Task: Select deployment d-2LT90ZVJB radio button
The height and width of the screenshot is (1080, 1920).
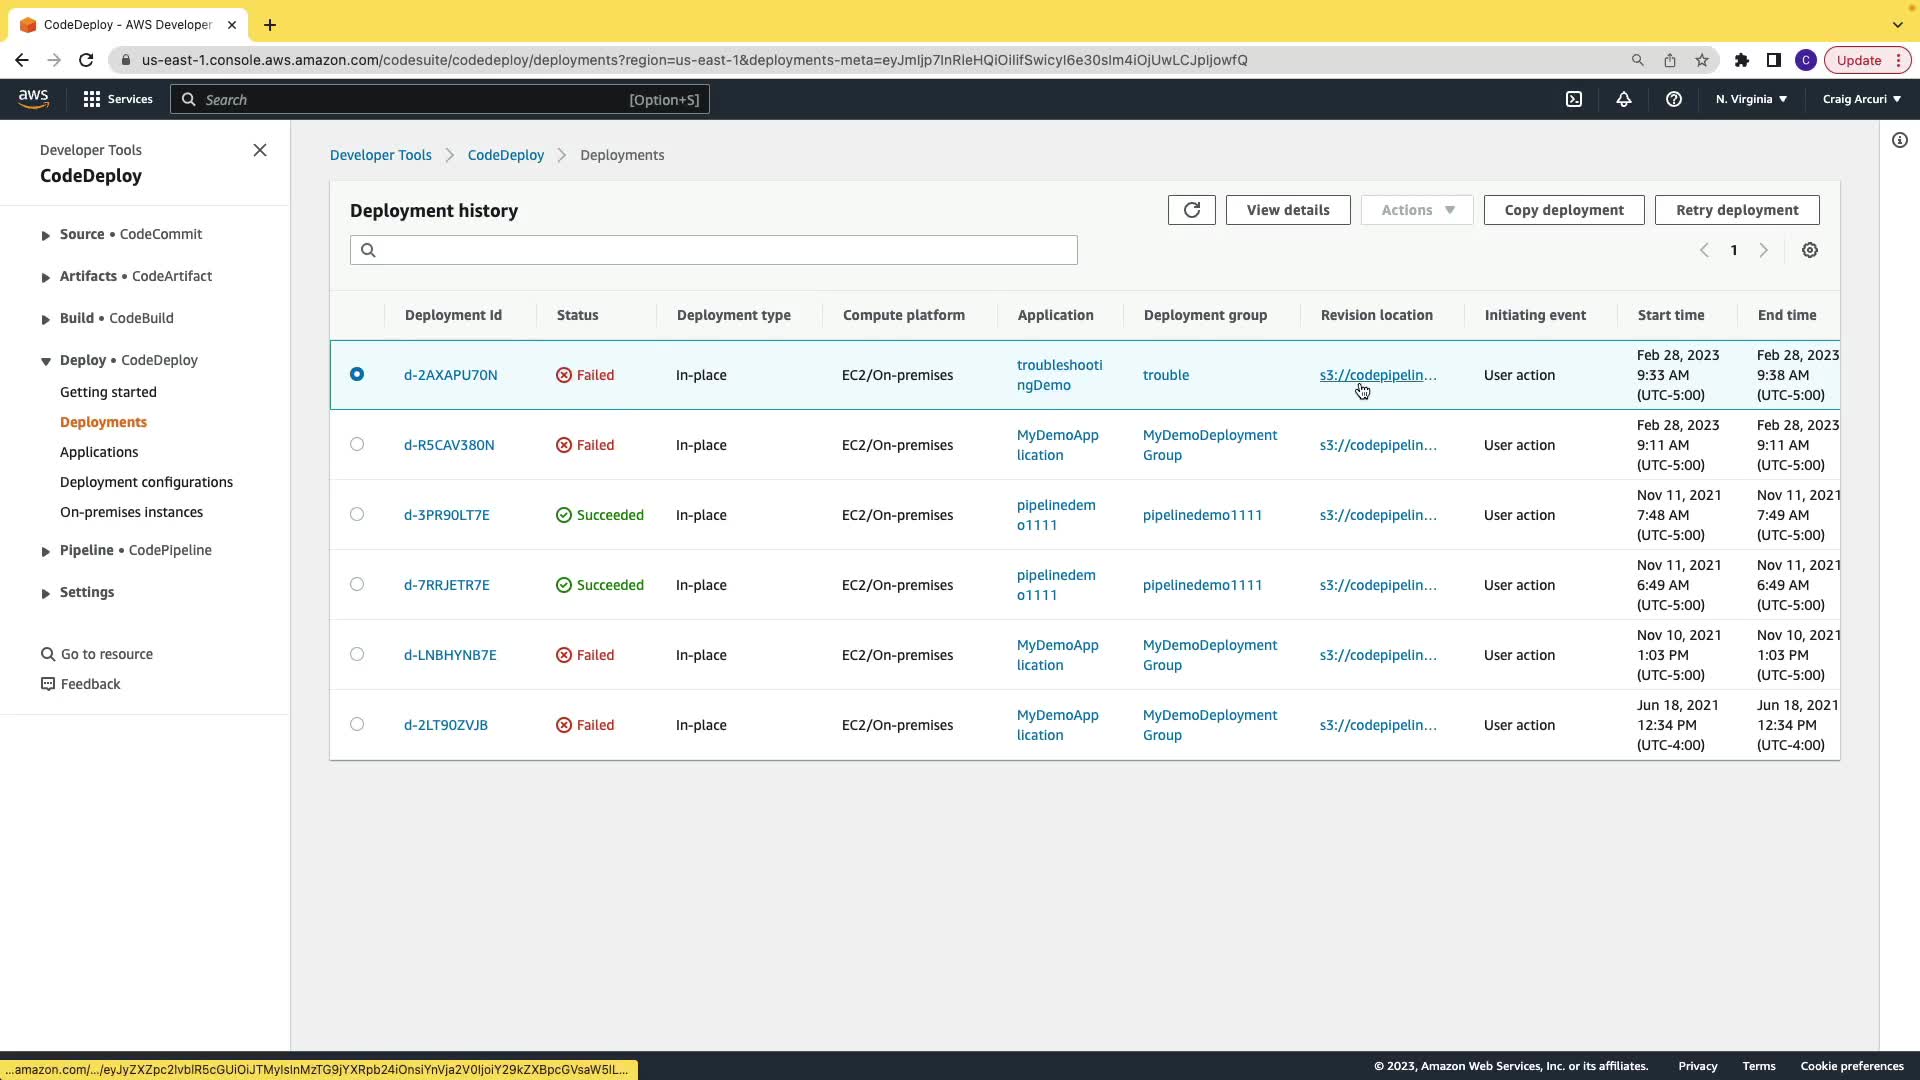Action: [357, 724]
